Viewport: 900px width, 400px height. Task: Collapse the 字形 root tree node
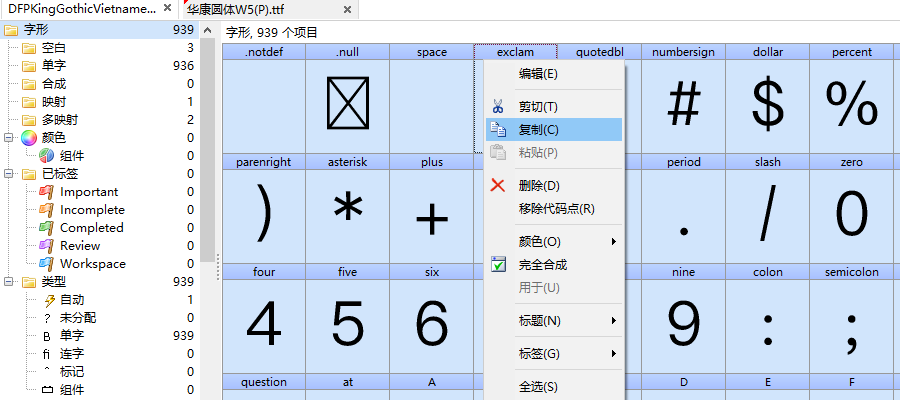click(11, 30)
